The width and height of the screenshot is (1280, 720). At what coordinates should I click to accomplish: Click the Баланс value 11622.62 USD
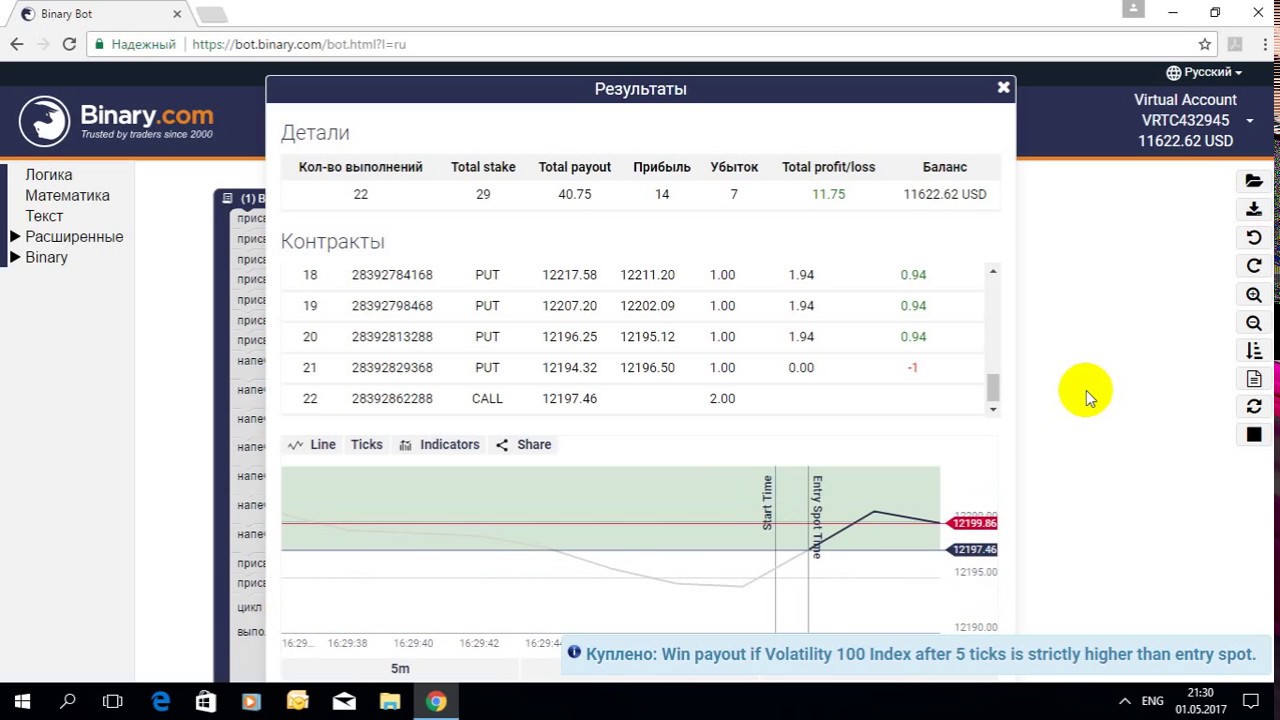click(944, 195)
